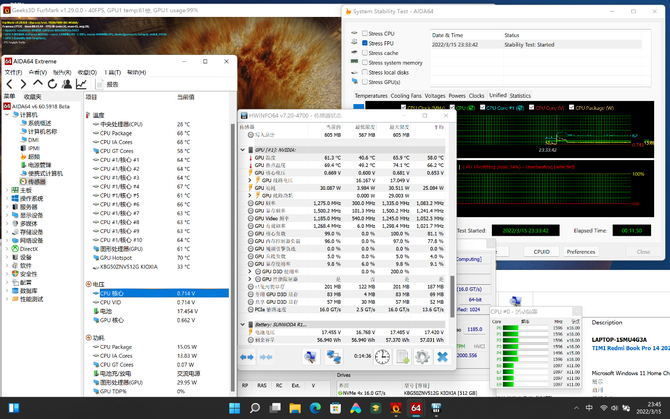This screenshot has height=419, width=670.
Task: Expand the 性能测试 tree node
Action: point(5,299)
